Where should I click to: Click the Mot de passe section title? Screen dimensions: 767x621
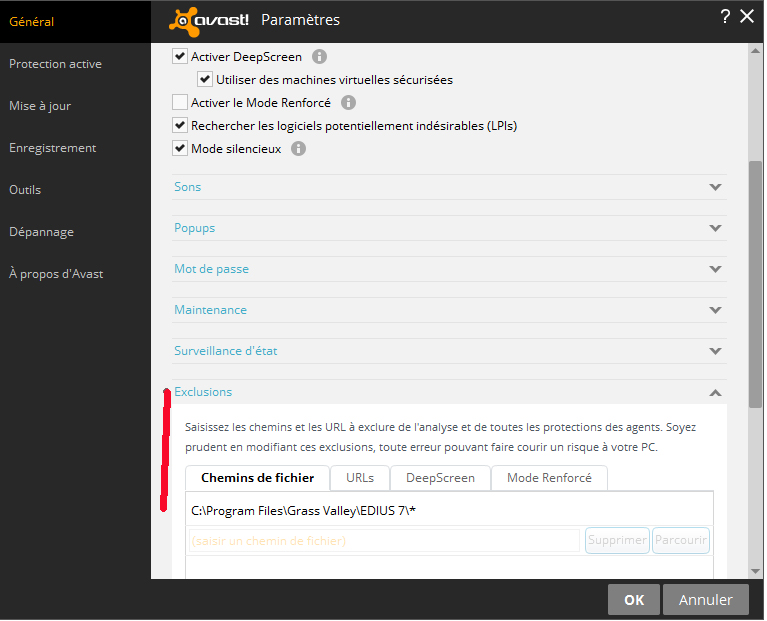click(x=212, y=269)
